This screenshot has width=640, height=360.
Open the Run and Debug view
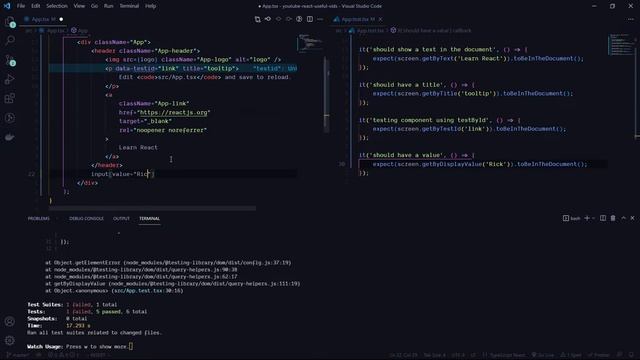(10, 79)
